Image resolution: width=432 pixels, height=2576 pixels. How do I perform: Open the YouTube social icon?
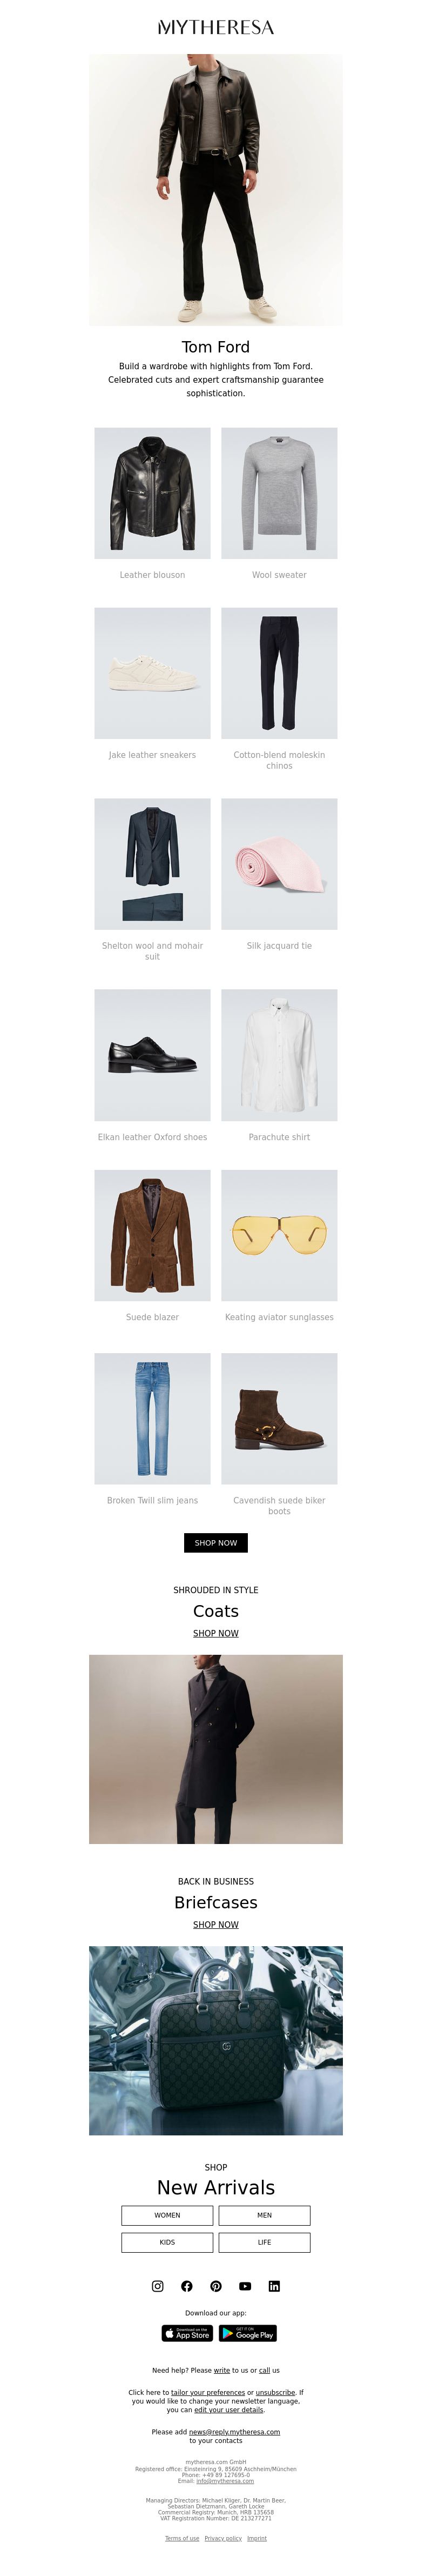click(x=245, y=2285)
